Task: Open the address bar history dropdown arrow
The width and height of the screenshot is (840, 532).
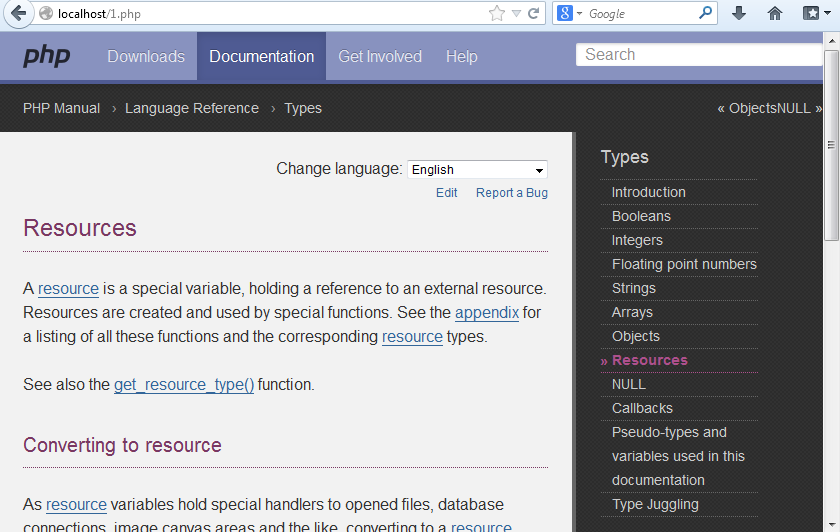Action: pos(516,14)
